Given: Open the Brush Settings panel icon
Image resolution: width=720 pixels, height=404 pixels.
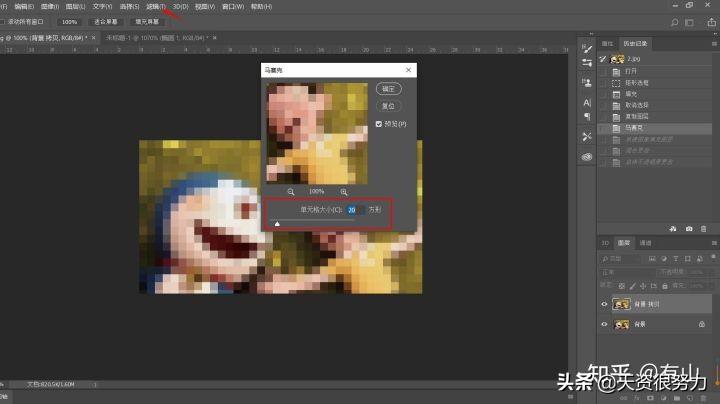Looking at the screenshot, I should (x=586, y=48).
